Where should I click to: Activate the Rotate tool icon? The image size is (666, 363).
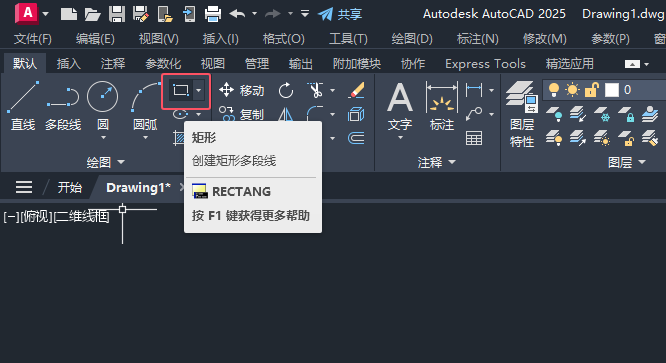click(286, 90)
